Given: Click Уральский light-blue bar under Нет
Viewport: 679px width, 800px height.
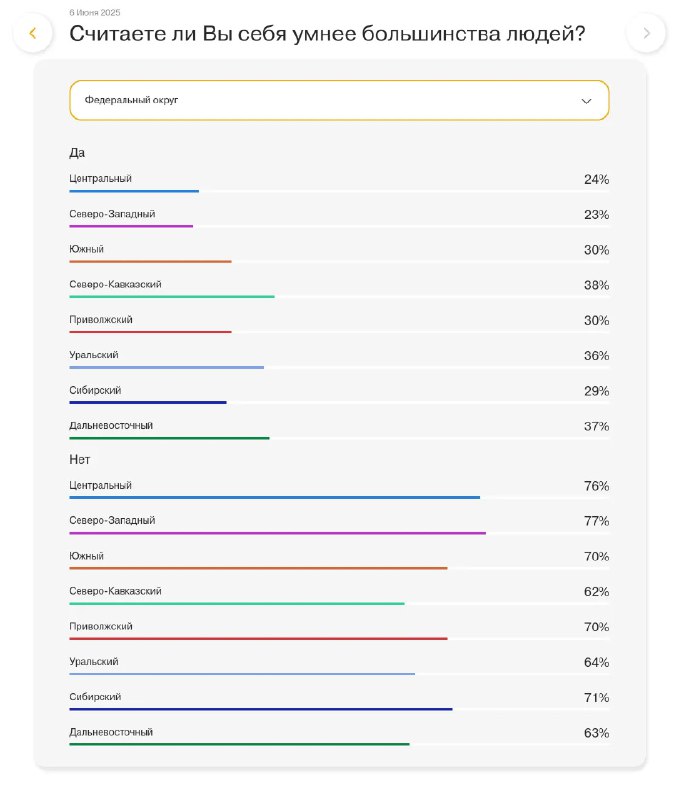Looking at the screenshot, I should coord(242,674).
